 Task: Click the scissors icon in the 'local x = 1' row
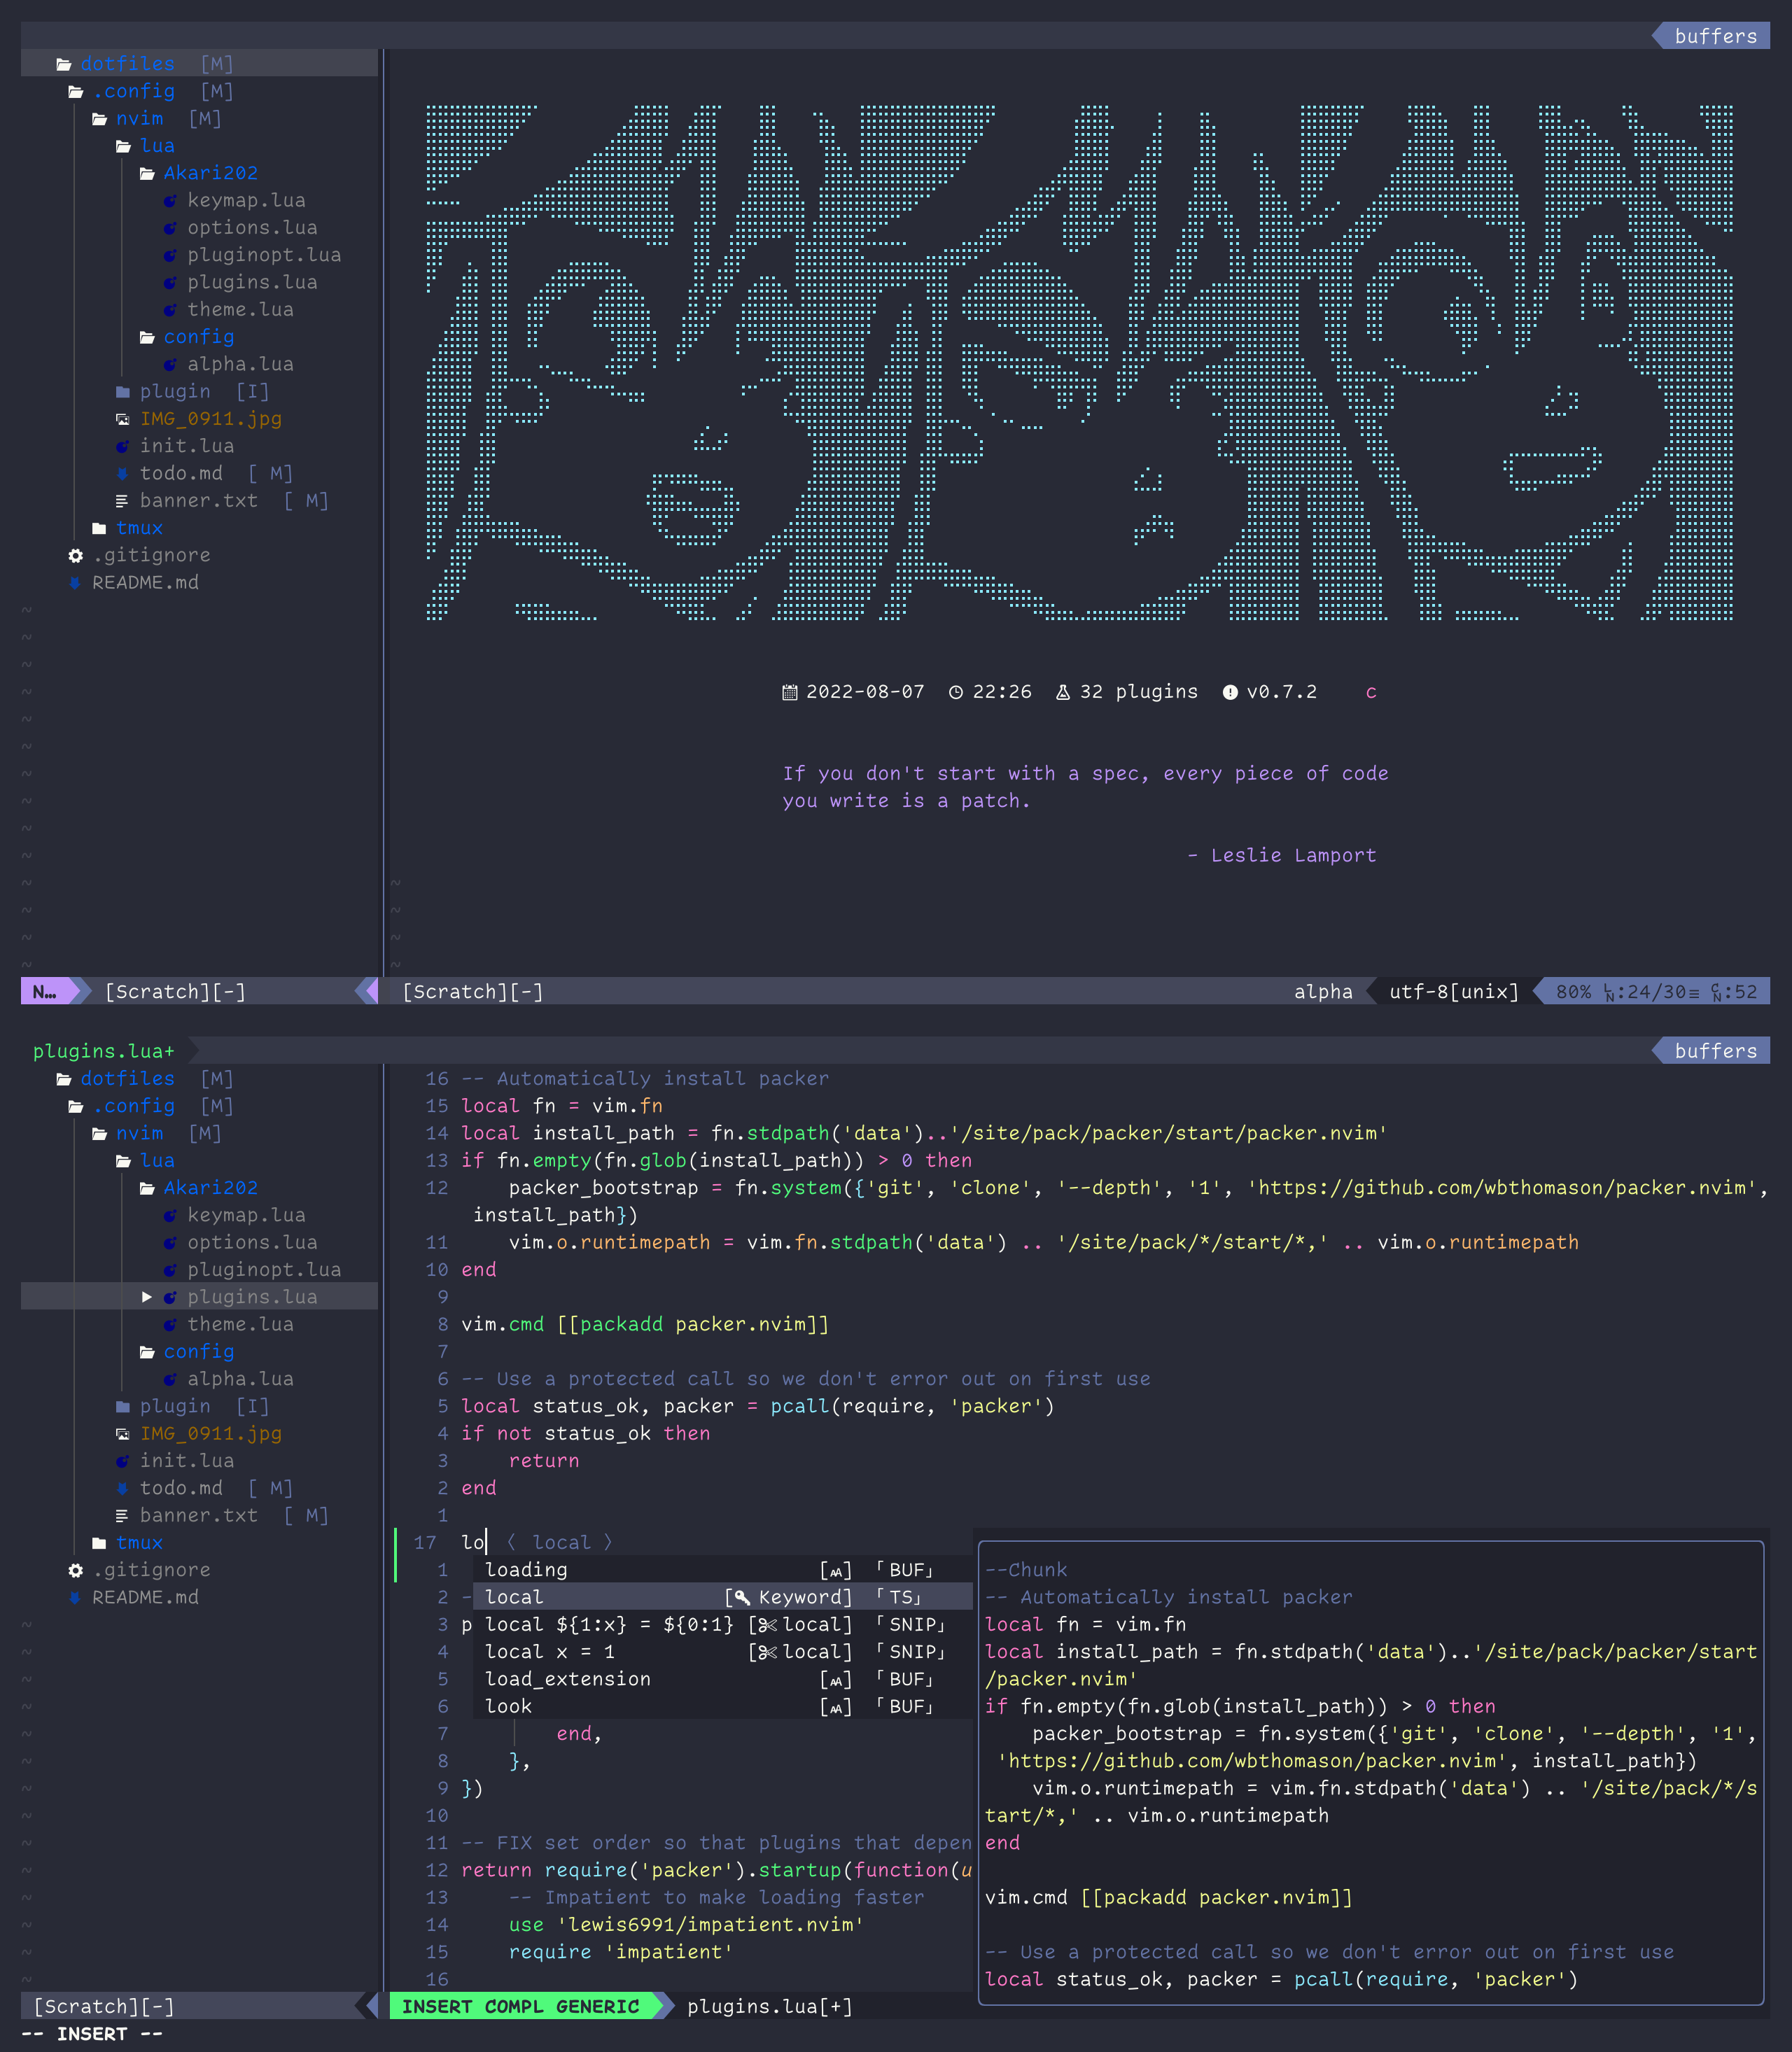pos(767,1652)
